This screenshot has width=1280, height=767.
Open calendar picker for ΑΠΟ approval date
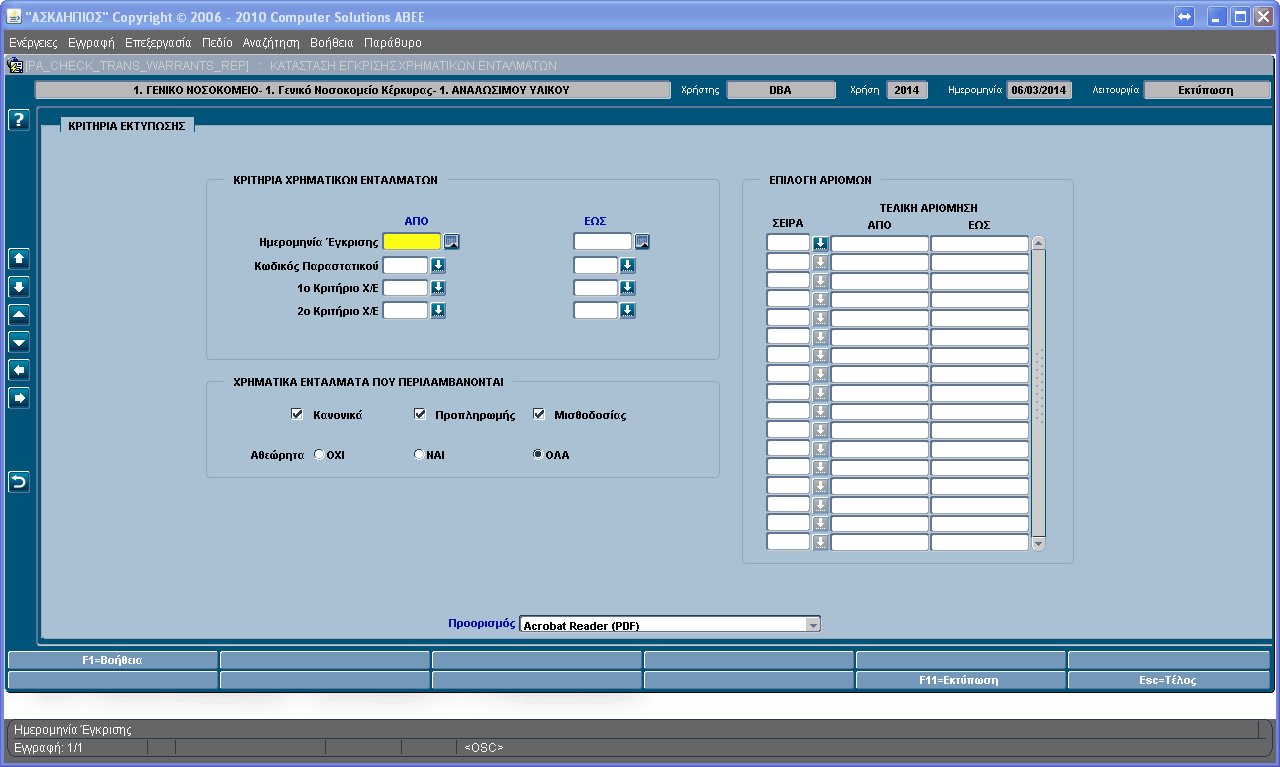(452, 241)
